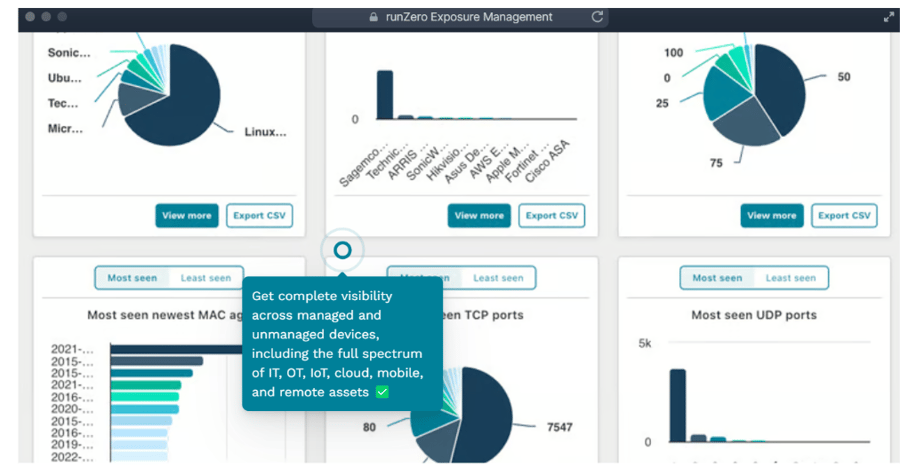
Task: Click the Cisco ASA axis label
Action: [547, 161]
